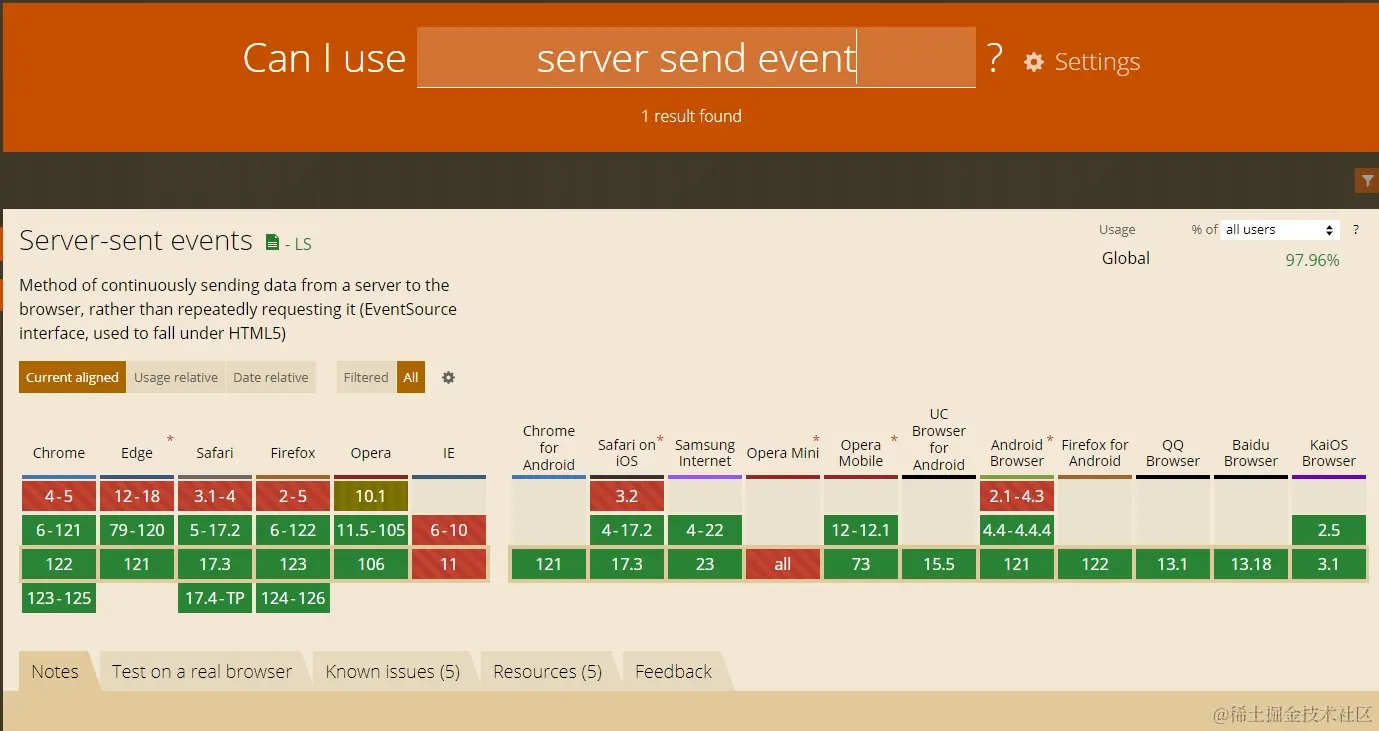This screenshot has width=1379, height=731.
Task: Click IE 11 cell
Action: [x=449, y=564]
